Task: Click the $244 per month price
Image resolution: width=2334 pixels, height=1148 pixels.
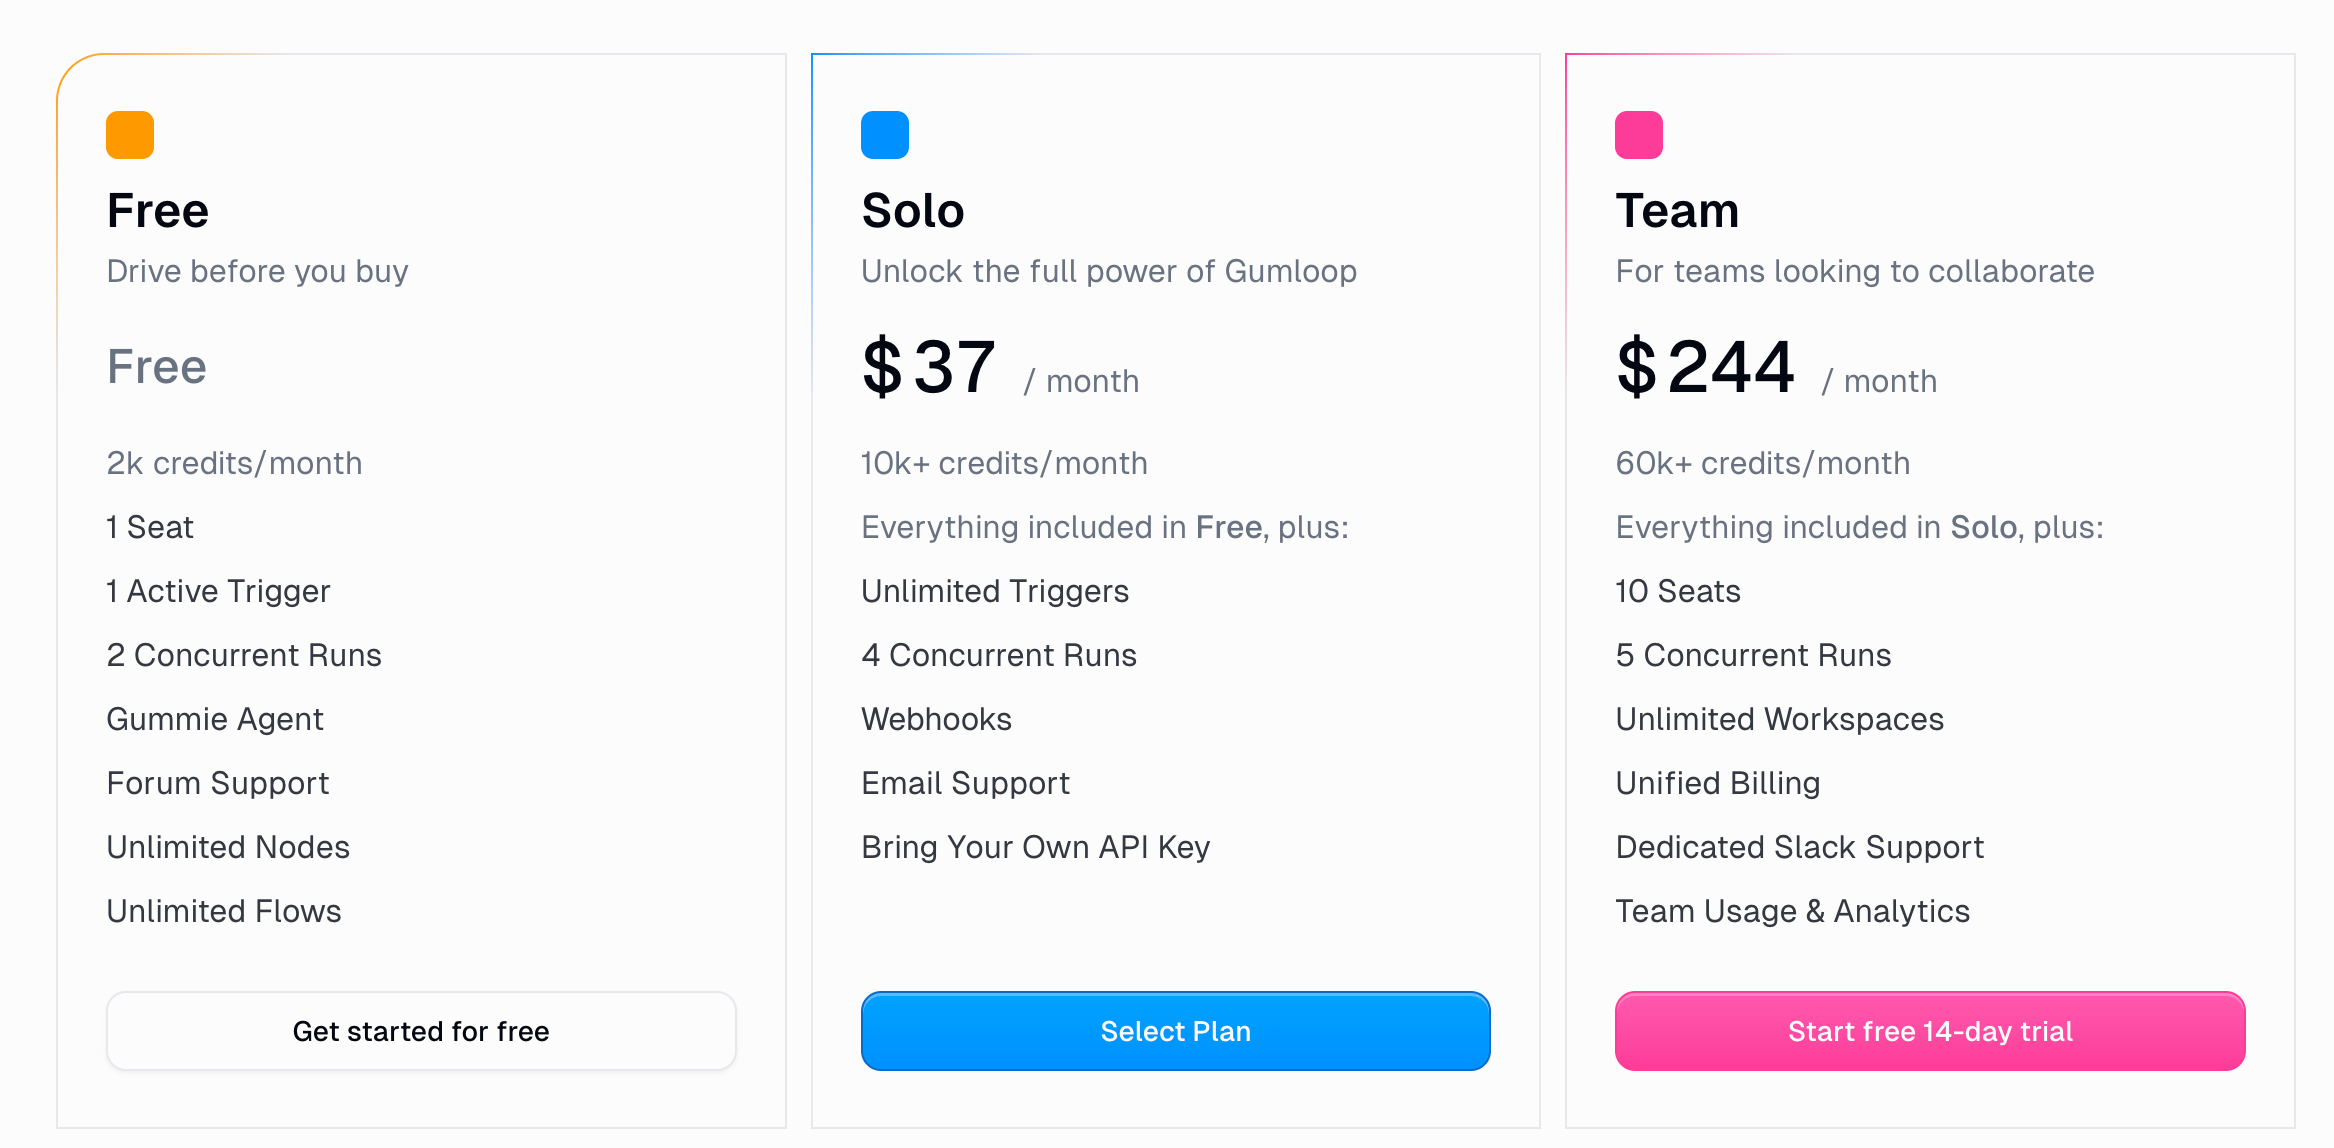Action: point(1776,367)
